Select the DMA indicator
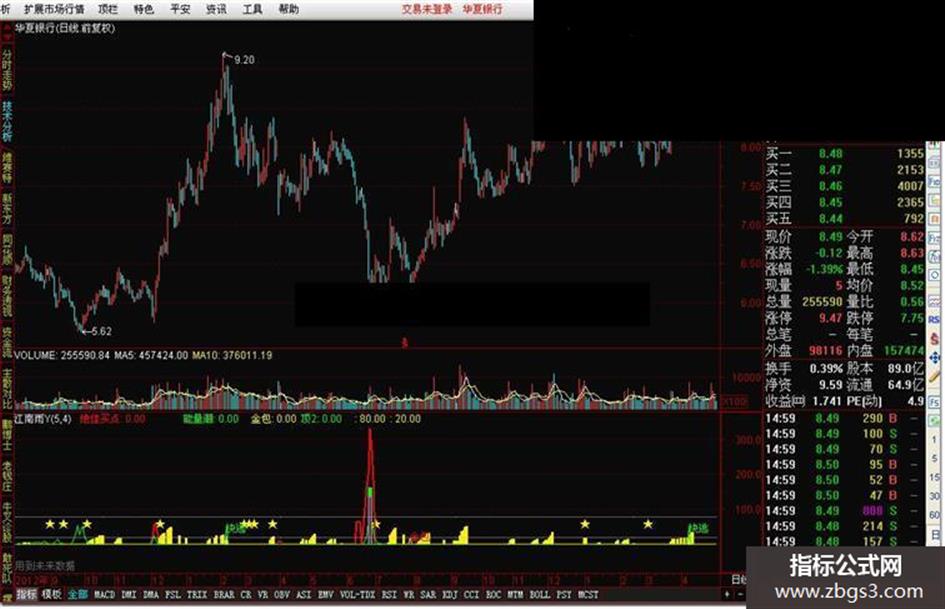The height and width of the screenshot is (609, 945). tap(151, 595)
